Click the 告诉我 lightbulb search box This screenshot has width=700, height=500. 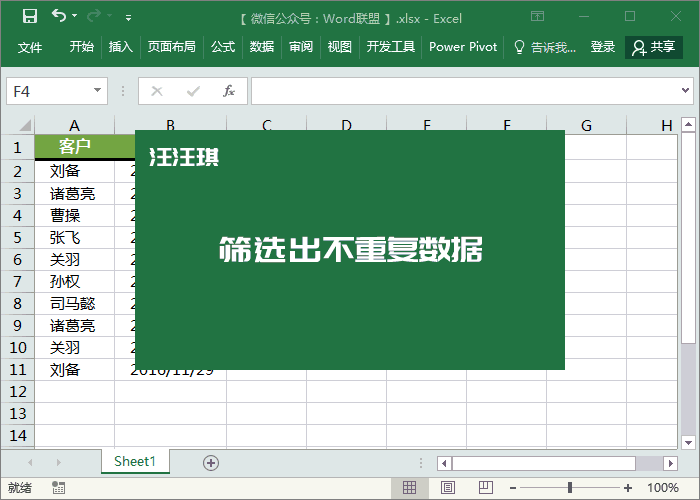click(x=545, y=47)
